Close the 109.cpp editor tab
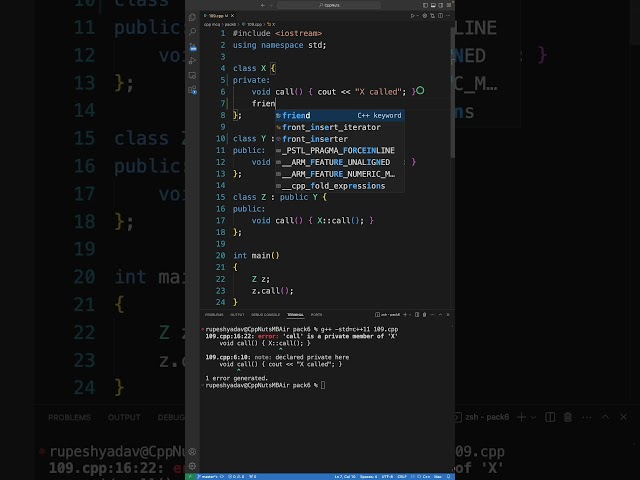640x480 pixels. pyautogui.click(x=232, y=16)
